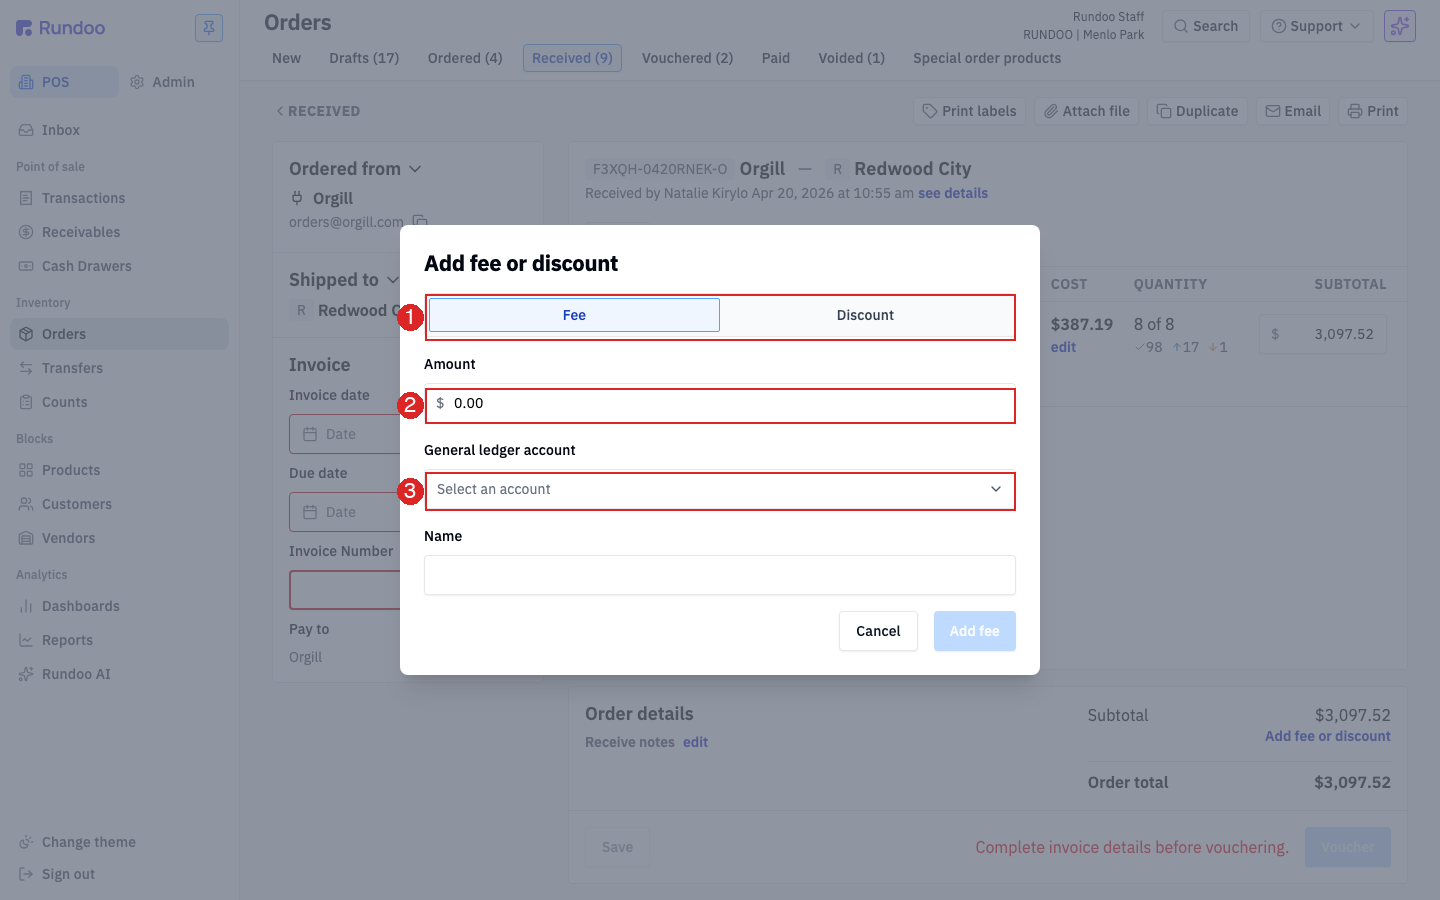Open Customers page
The image size is (1440, 900).
click(119, 504)
